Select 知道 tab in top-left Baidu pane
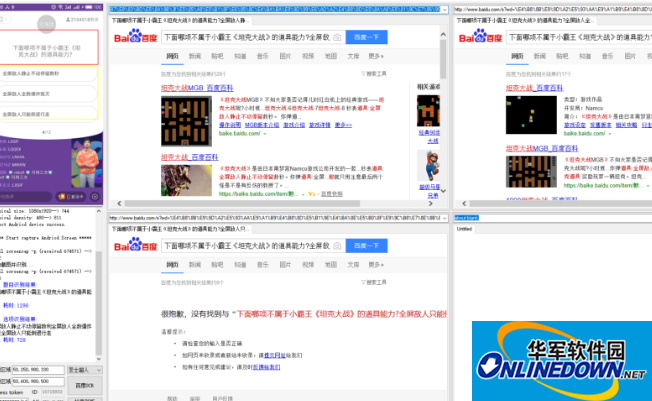The image size is (652, 401). pyautogui.click(x=240, y=56)
